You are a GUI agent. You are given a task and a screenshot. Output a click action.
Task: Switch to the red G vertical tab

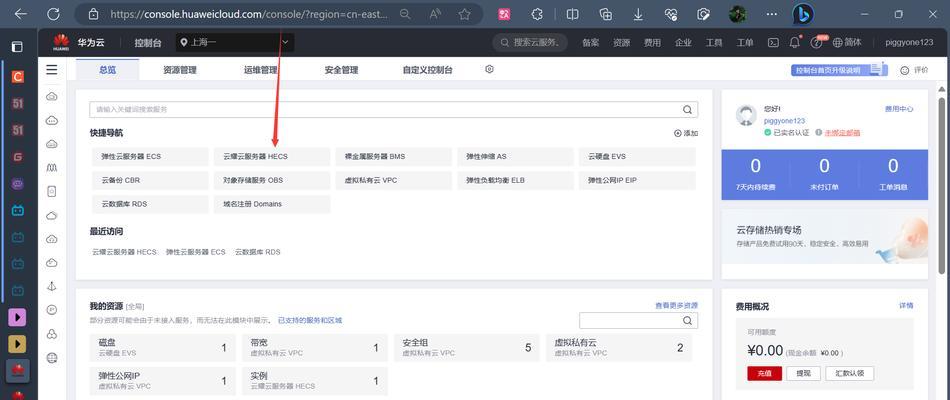(18, 157)
